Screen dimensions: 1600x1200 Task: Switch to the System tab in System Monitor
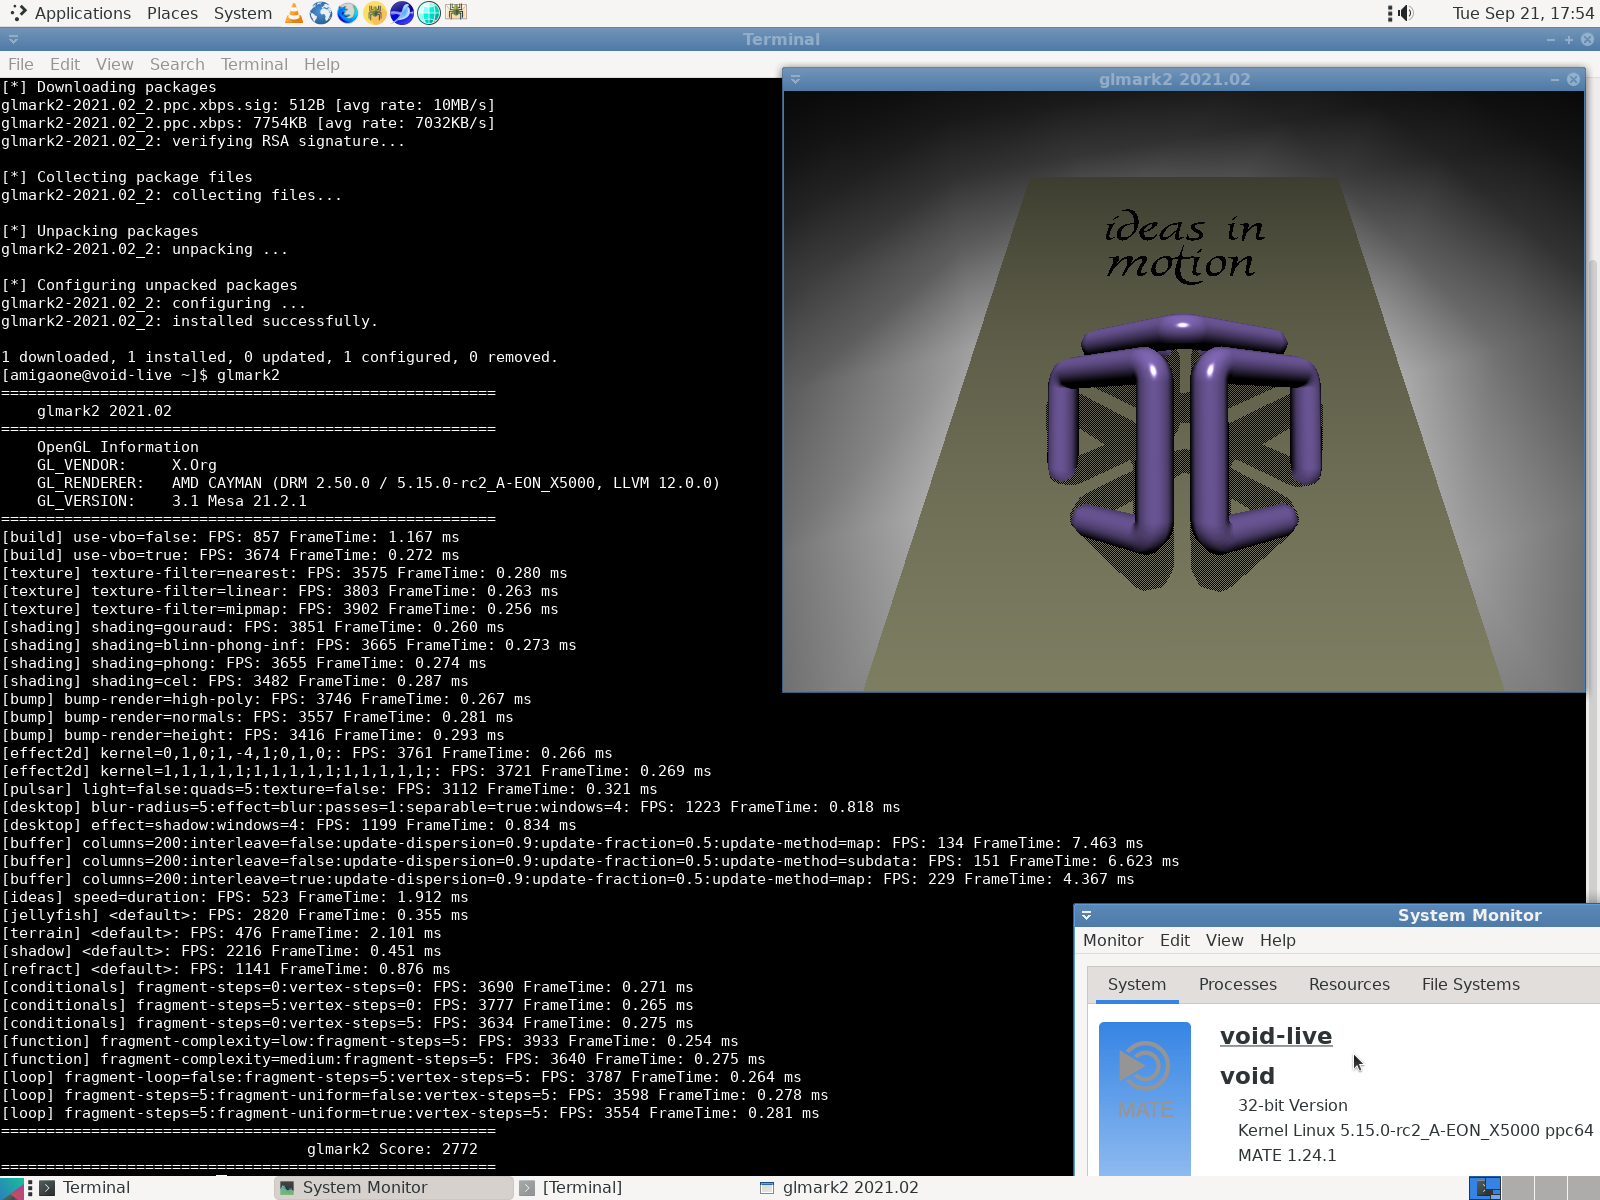tap(1137, 985)
